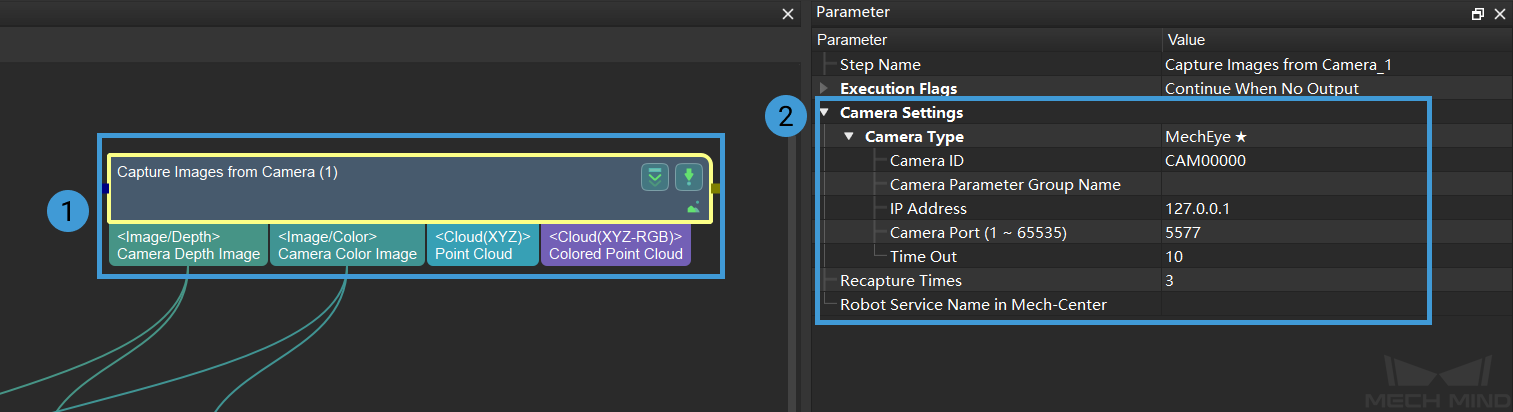Image resolution: width=1513 pixels, height=412 pixels.
Task: Select the Camera Depth Image output port
Action: point(188,245)
